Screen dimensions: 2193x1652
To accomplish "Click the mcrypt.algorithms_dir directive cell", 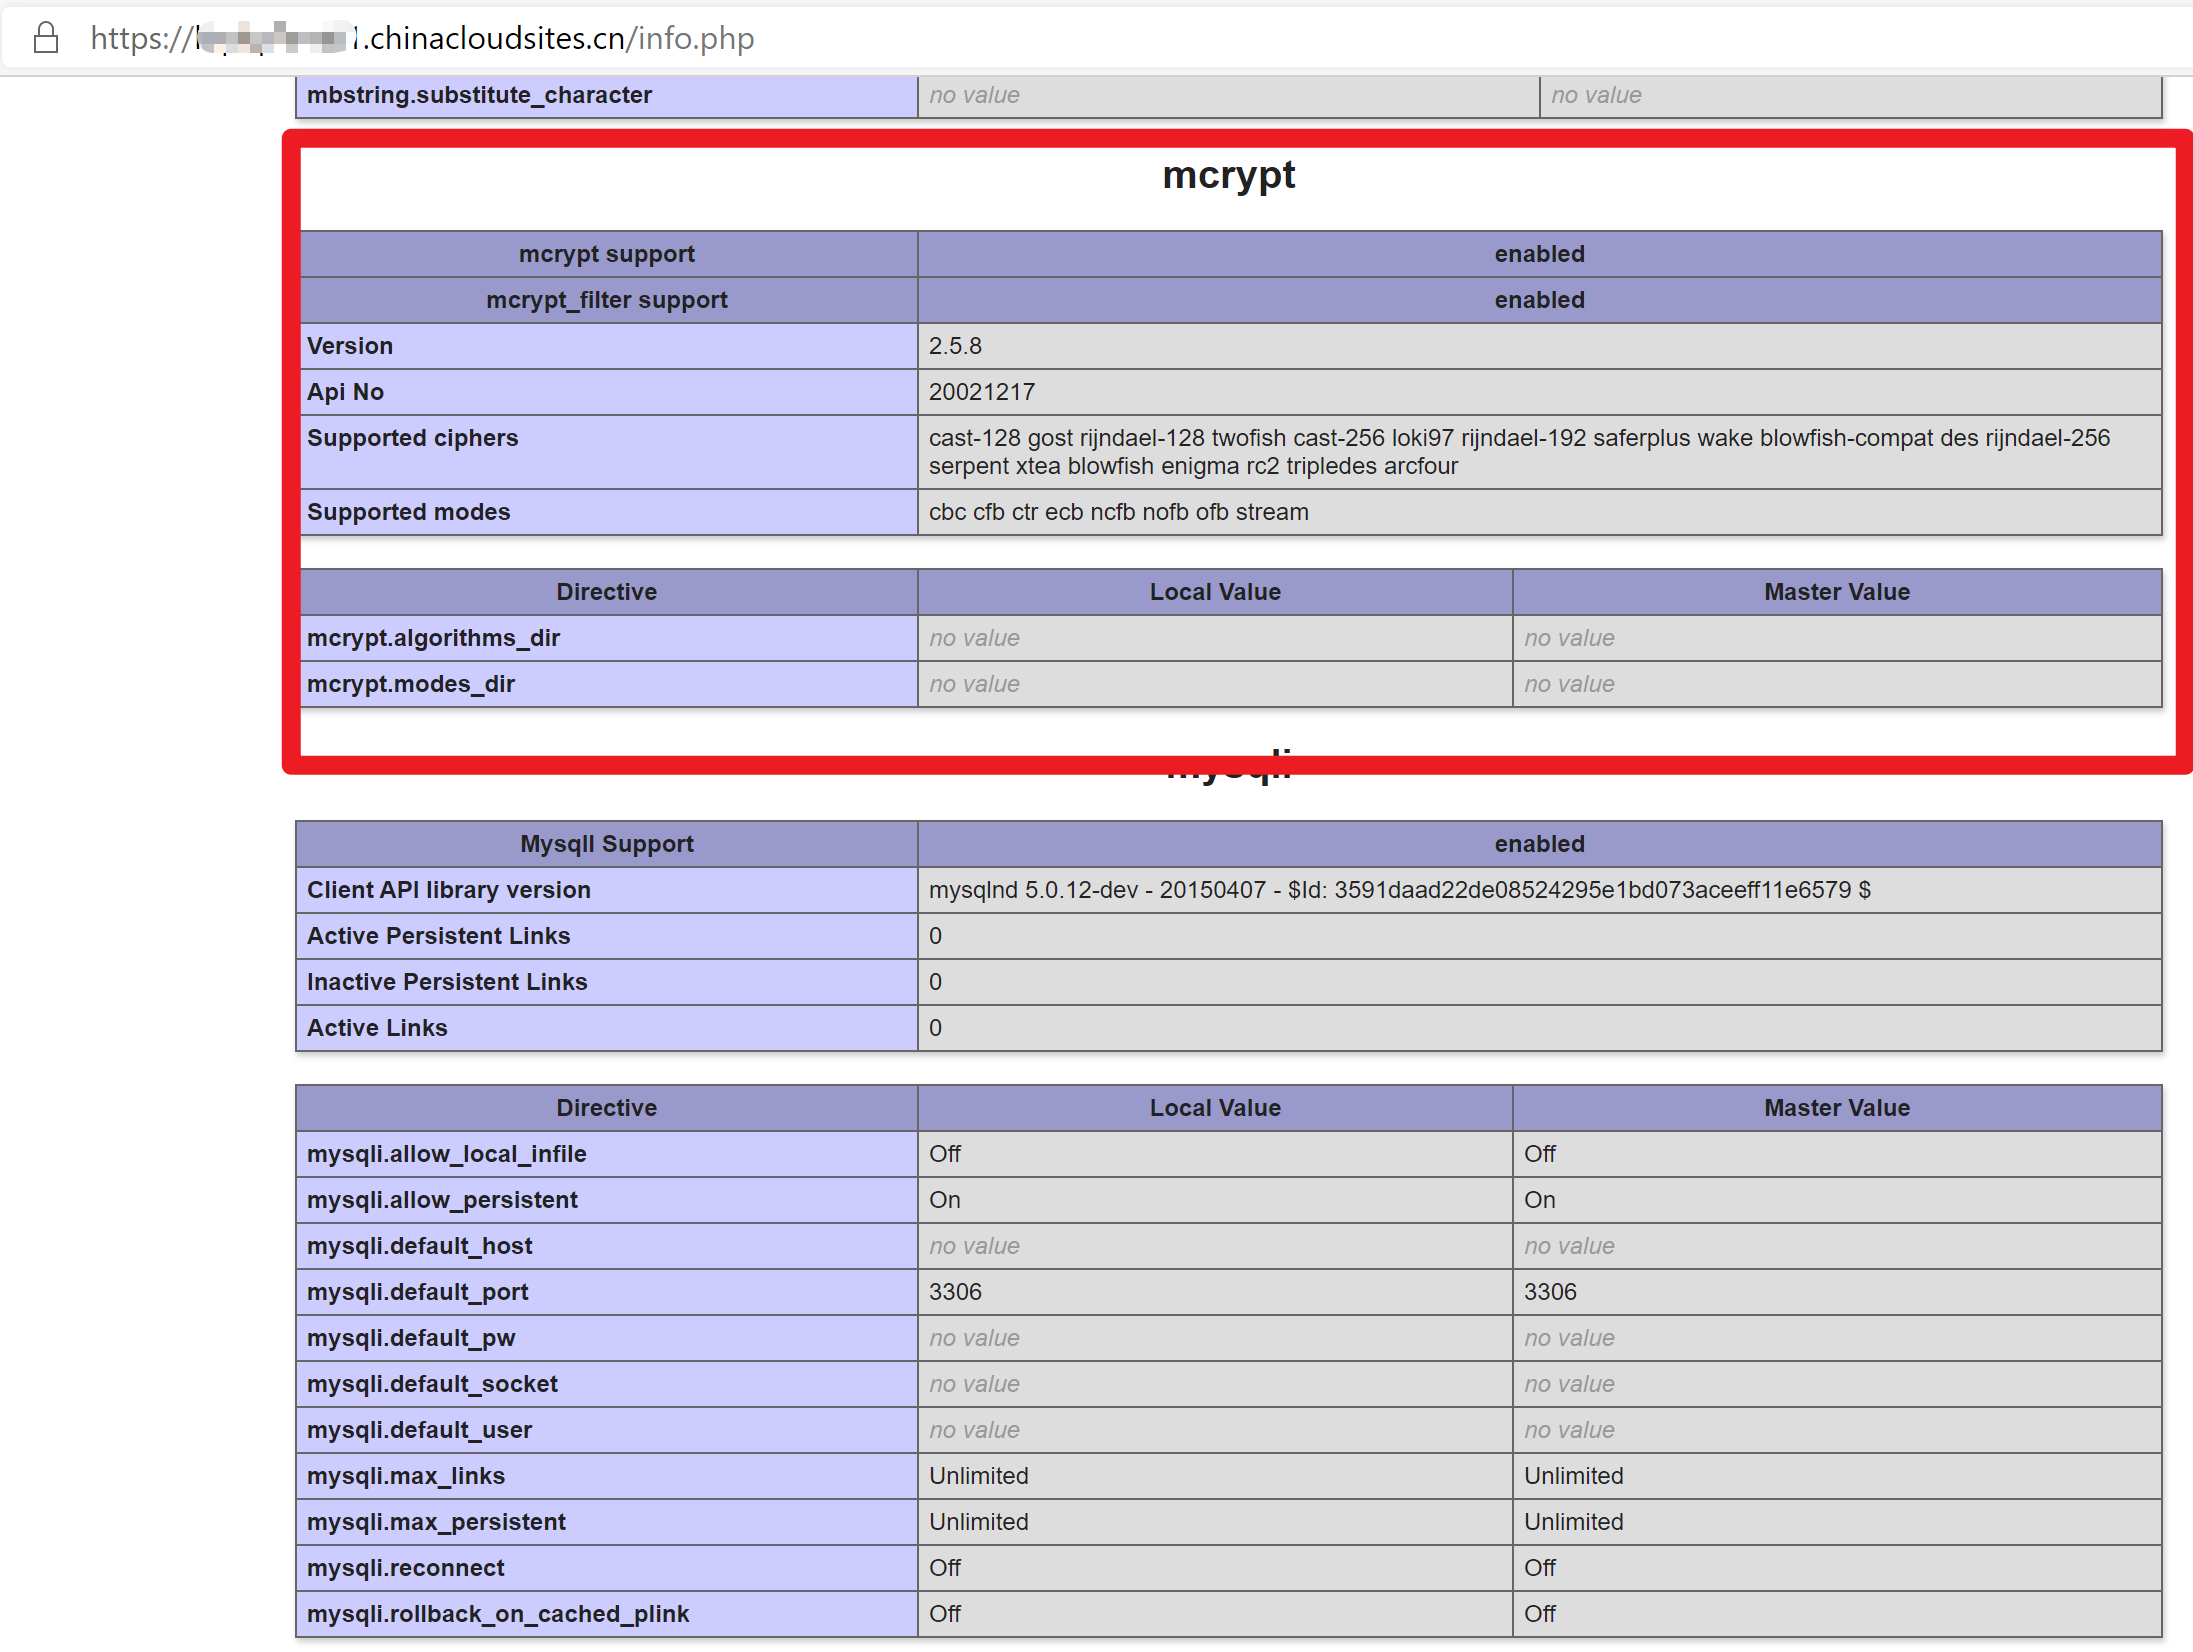I will 433,638.
